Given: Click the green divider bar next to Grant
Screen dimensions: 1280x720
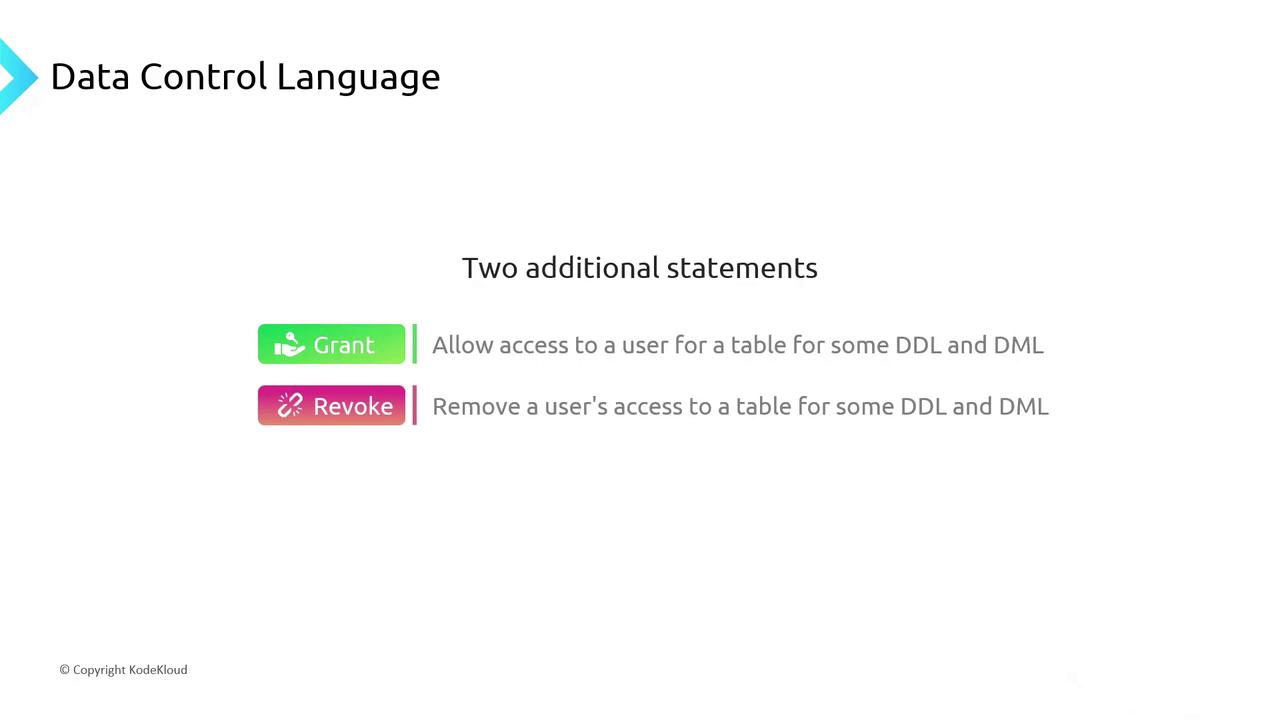Looking at the screenshot, I should (414, 344).
